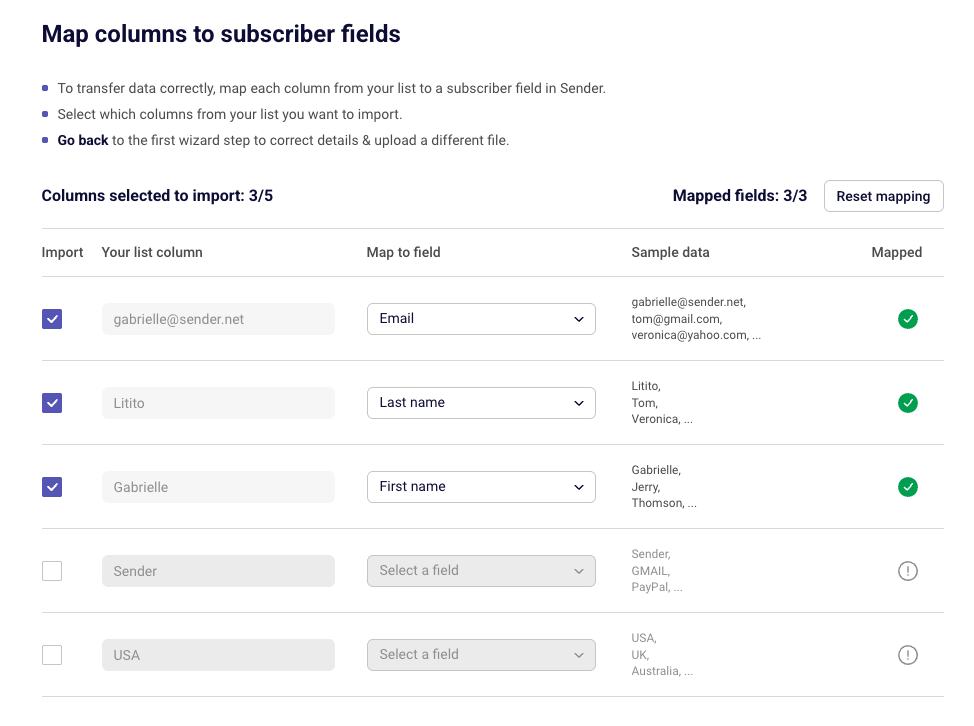Enable import checkbox for Sender column
The width and height of the screenshot is (974, 726).
click(52, 571)
